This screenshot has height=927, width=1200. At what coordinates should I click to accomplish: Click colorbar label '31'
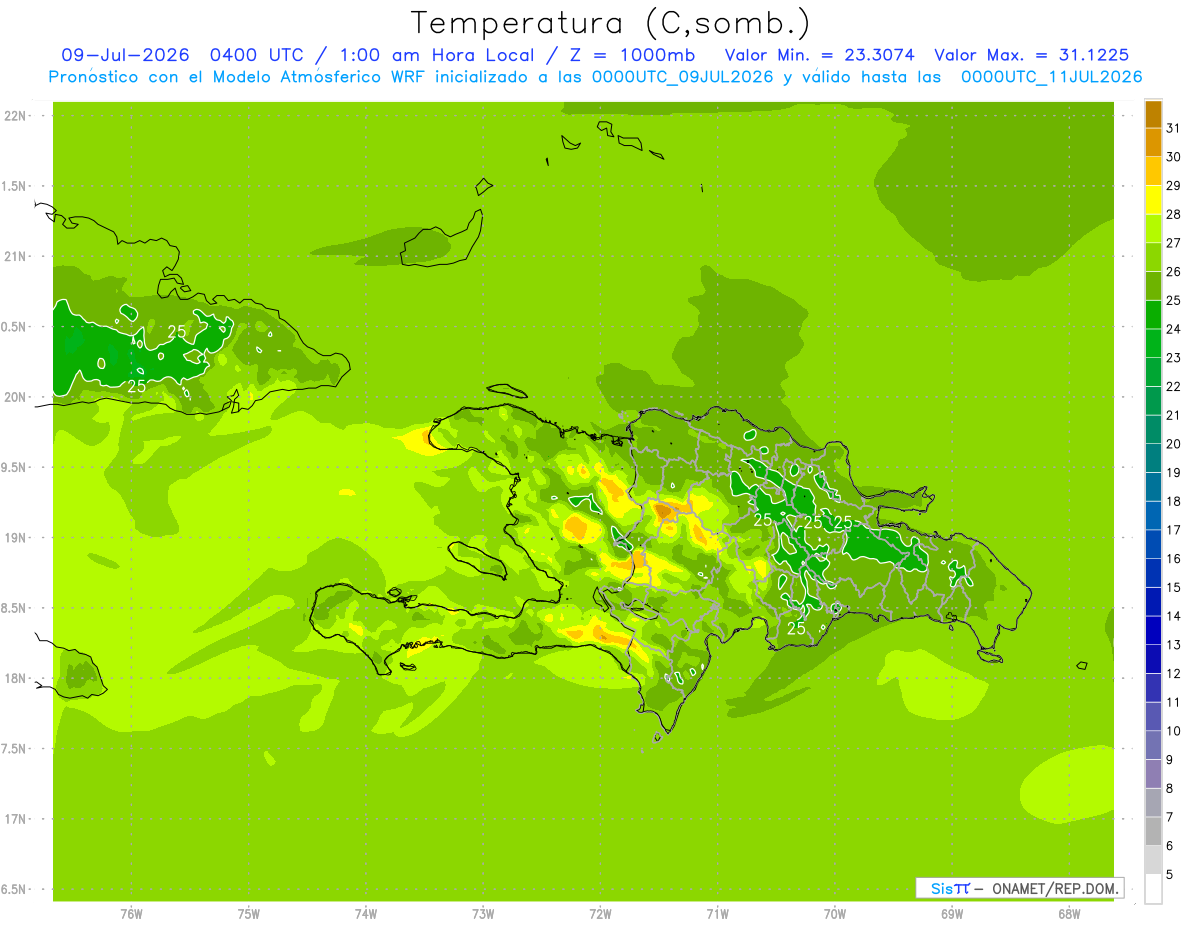coord(1173,128)
